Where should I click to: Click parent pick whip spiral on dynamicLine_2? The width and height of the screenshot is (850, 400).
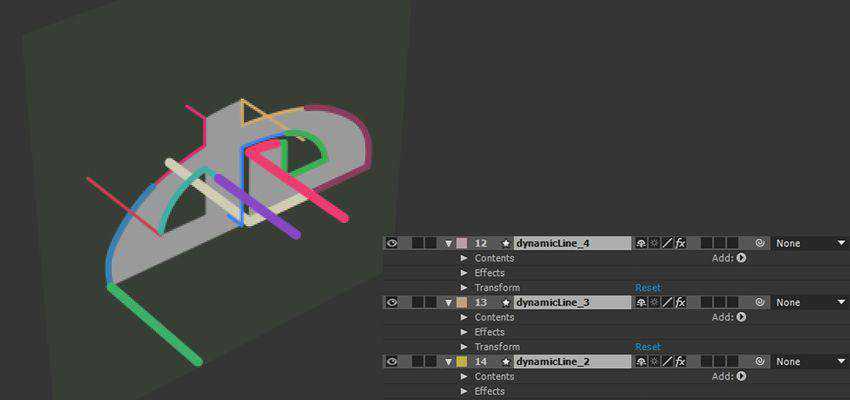(x=760, y=361)
